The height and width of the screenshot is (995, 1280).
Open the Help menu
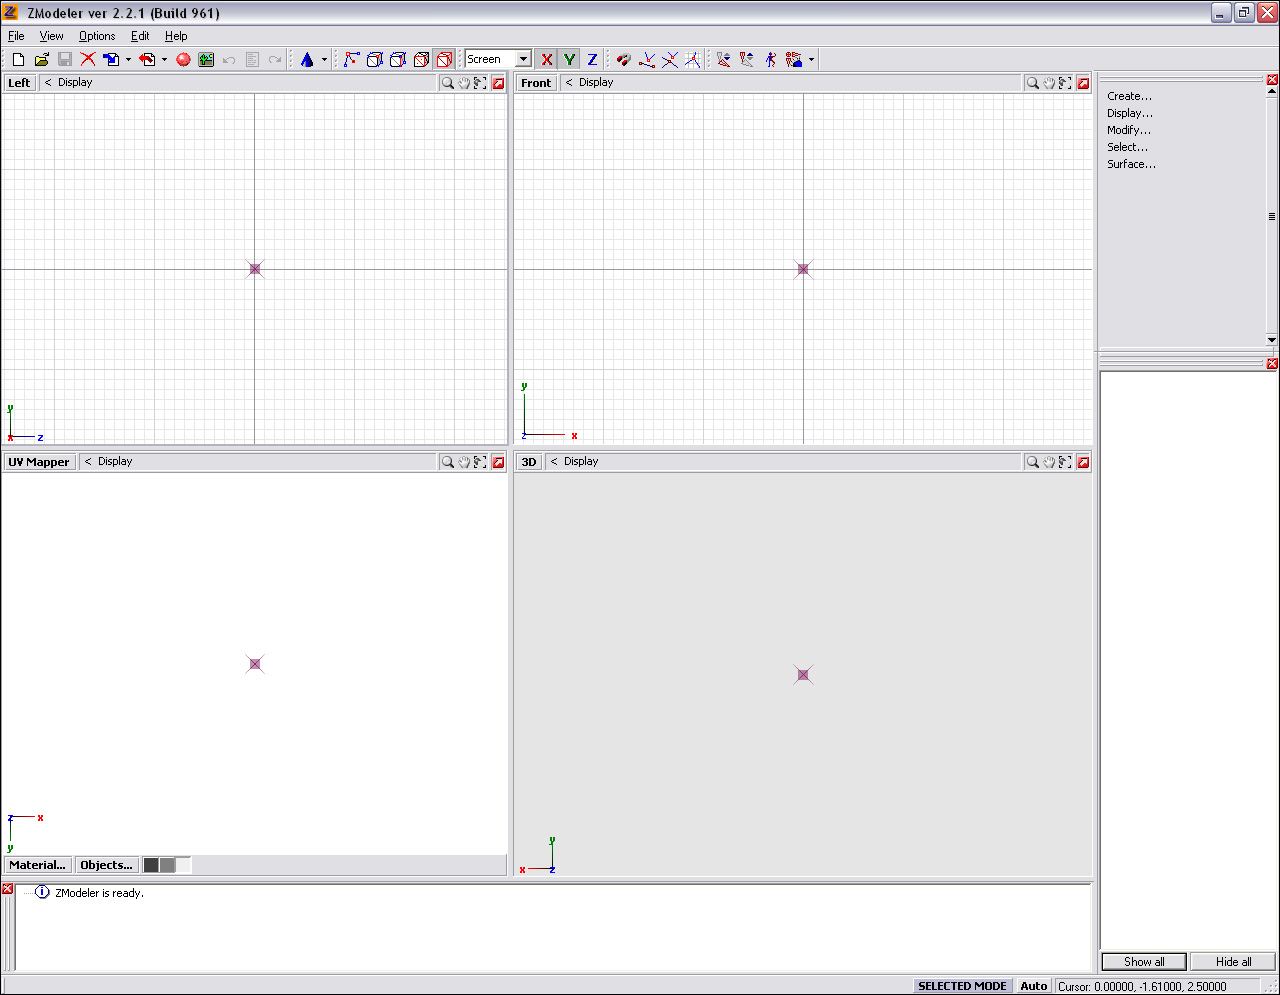pyautogui.click(x=176, y=36)
